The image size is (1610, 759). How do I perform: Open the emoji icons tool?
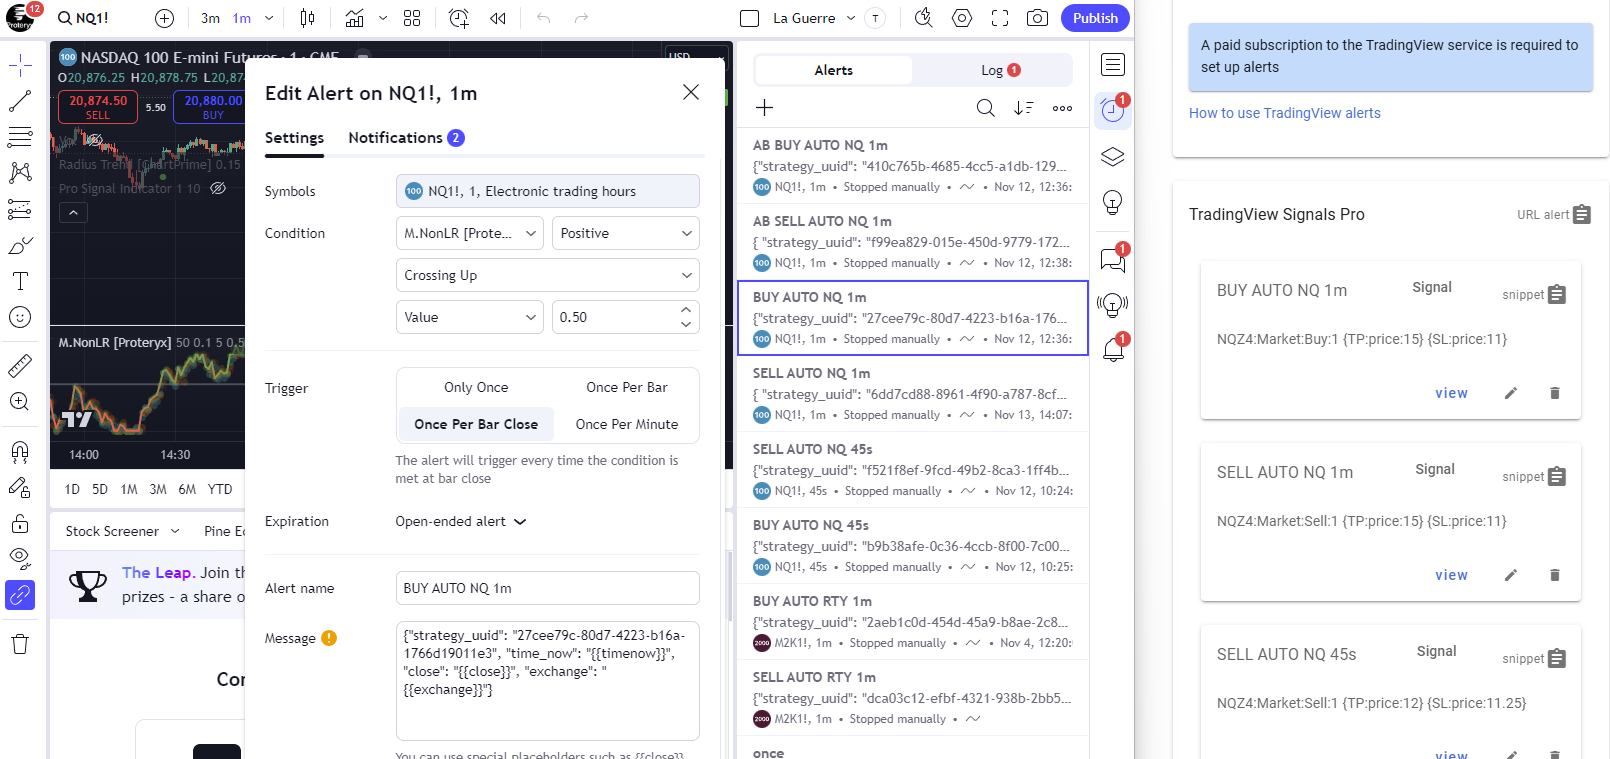pos(20,317)
